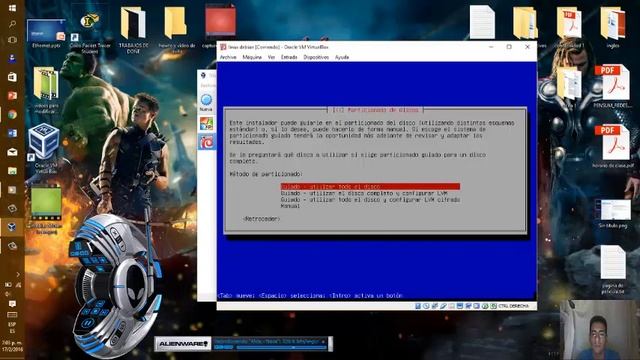Viewport: 640px width, 360px height.
Task: Click the taskbar search icon
Action: click(x=12, y=24)
